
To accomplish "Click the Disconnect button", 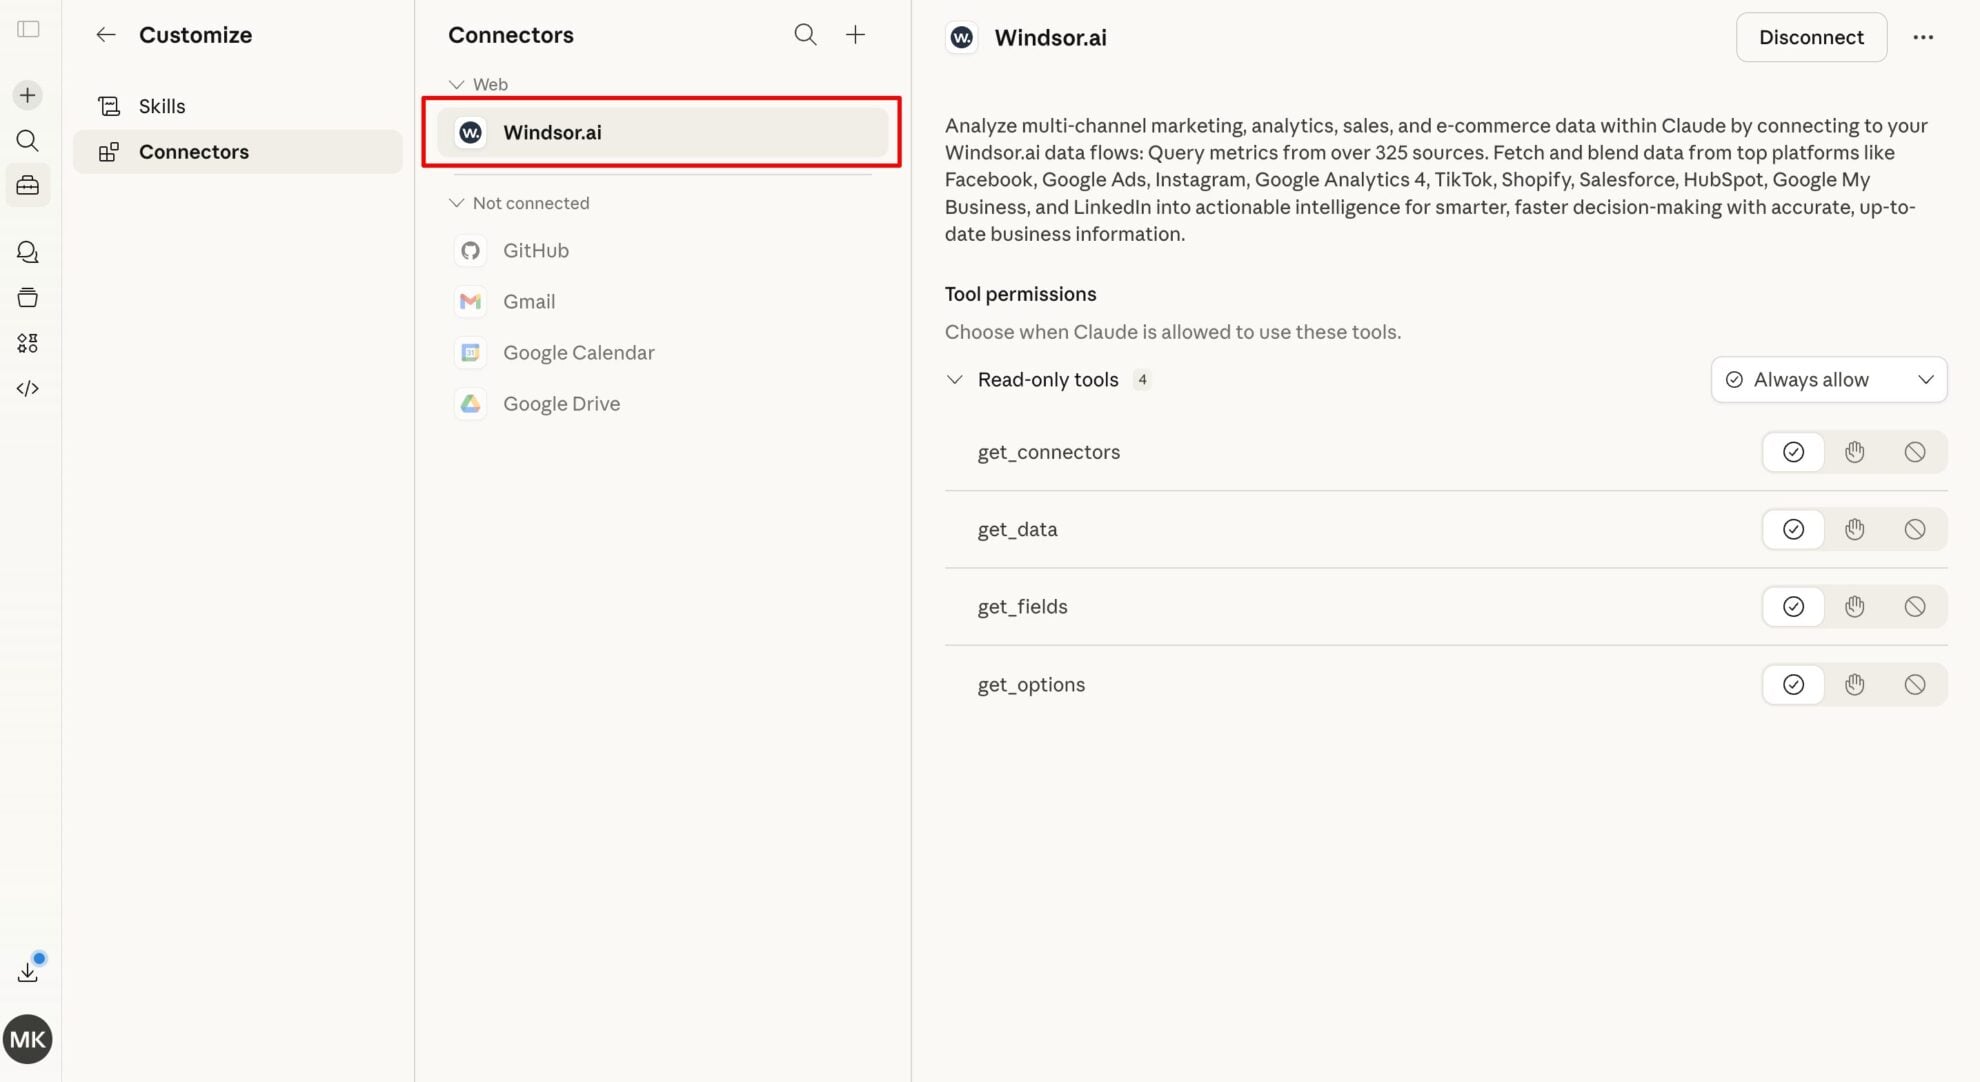I will click(x=1810, y=37).
